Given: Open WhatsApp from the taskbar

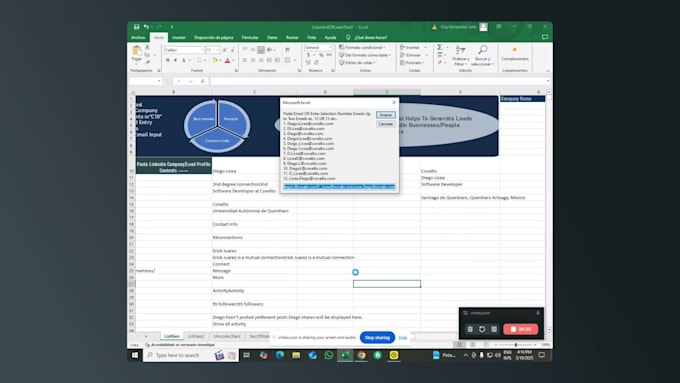Looking at the screenshot, I should click(329, 355).
